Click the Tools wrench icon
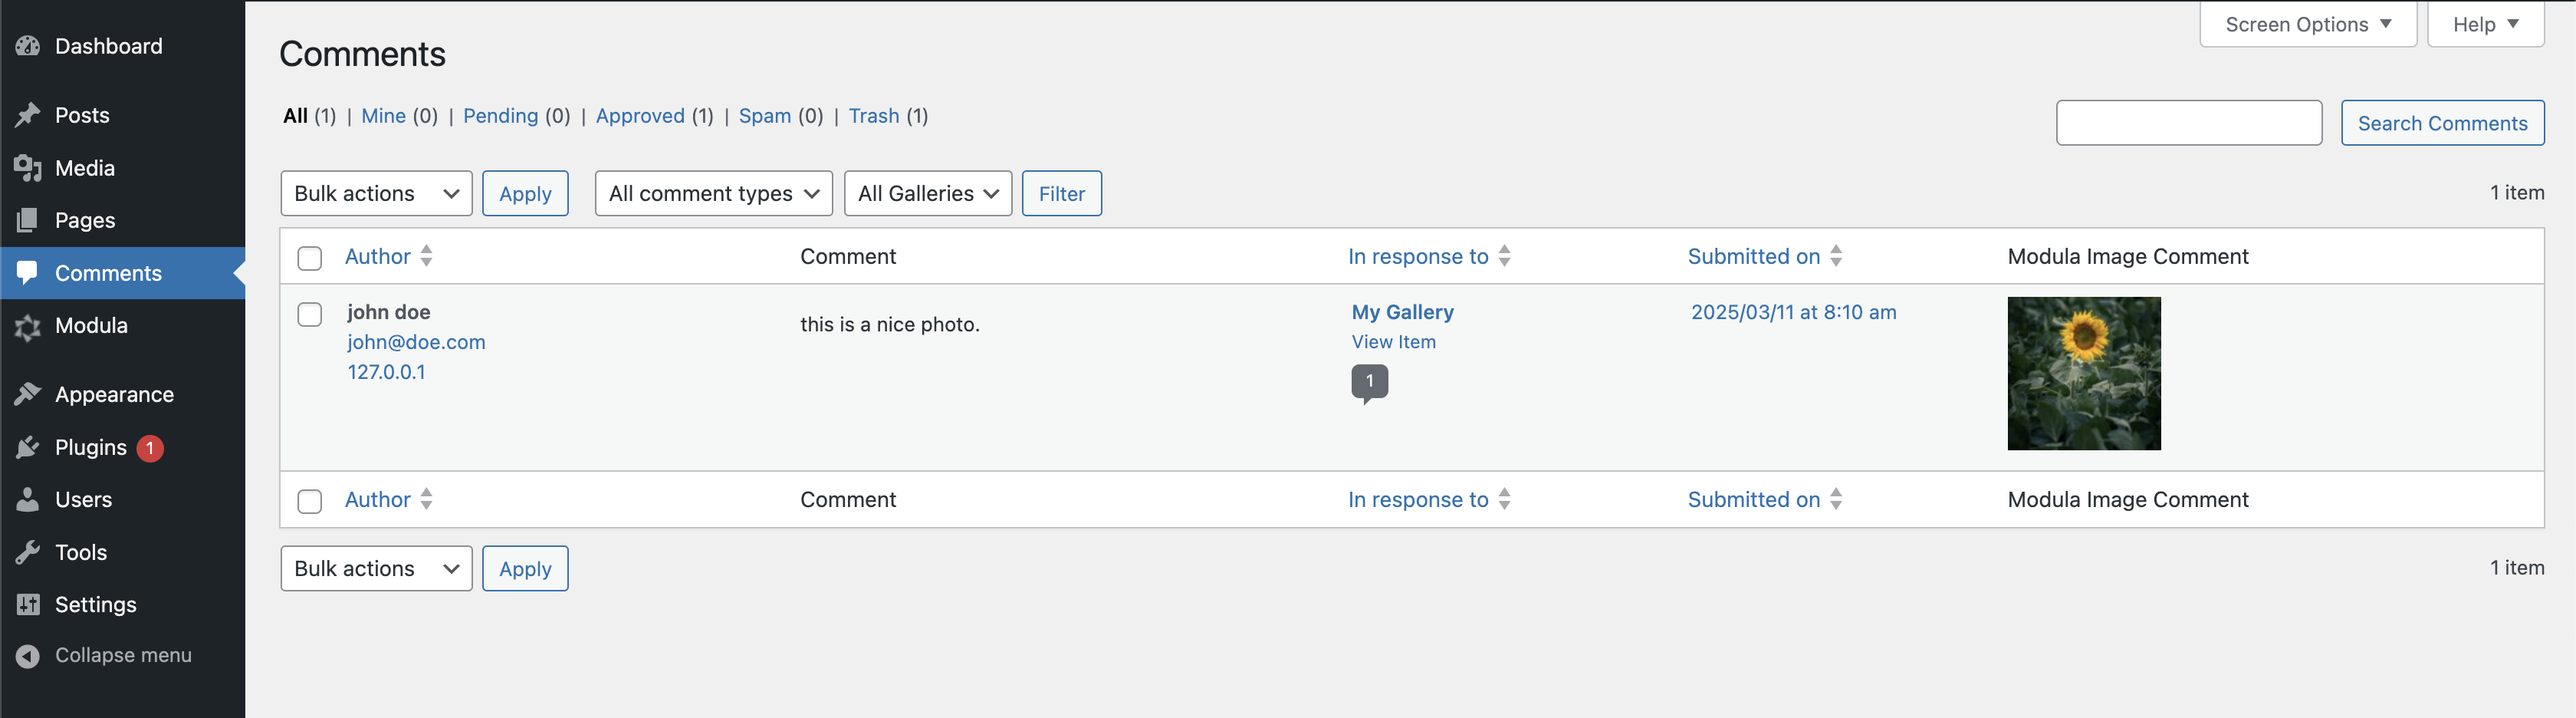 click(27, 551)
